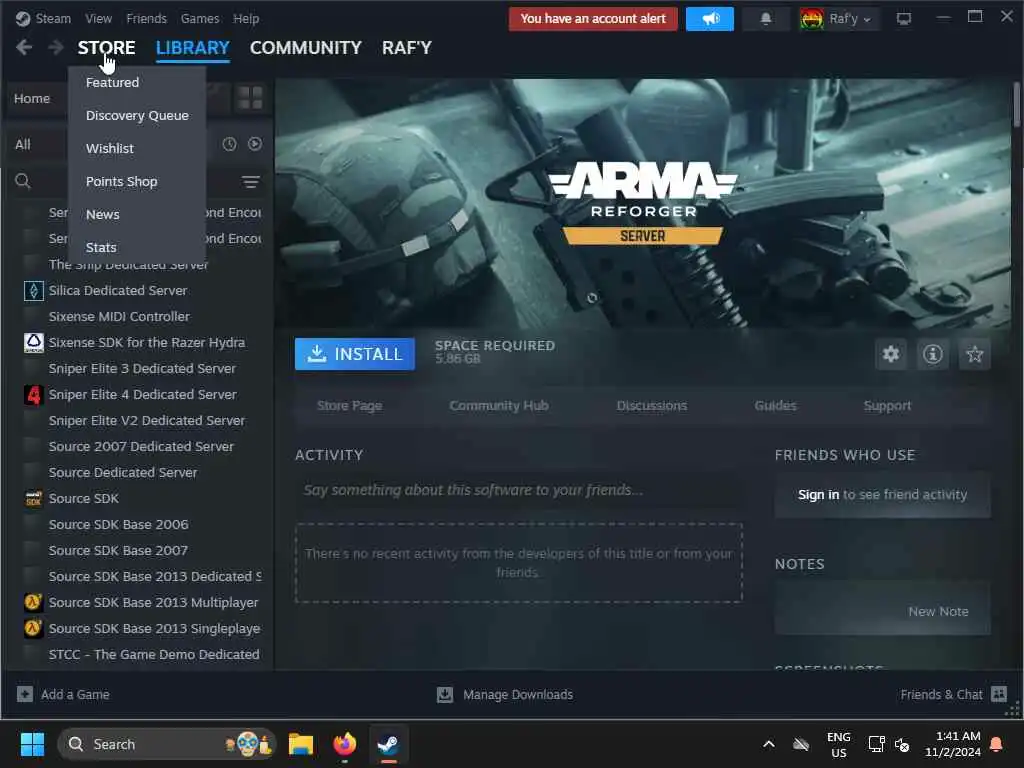Open File Explorer from the taskbar

[x=301, y=744]
